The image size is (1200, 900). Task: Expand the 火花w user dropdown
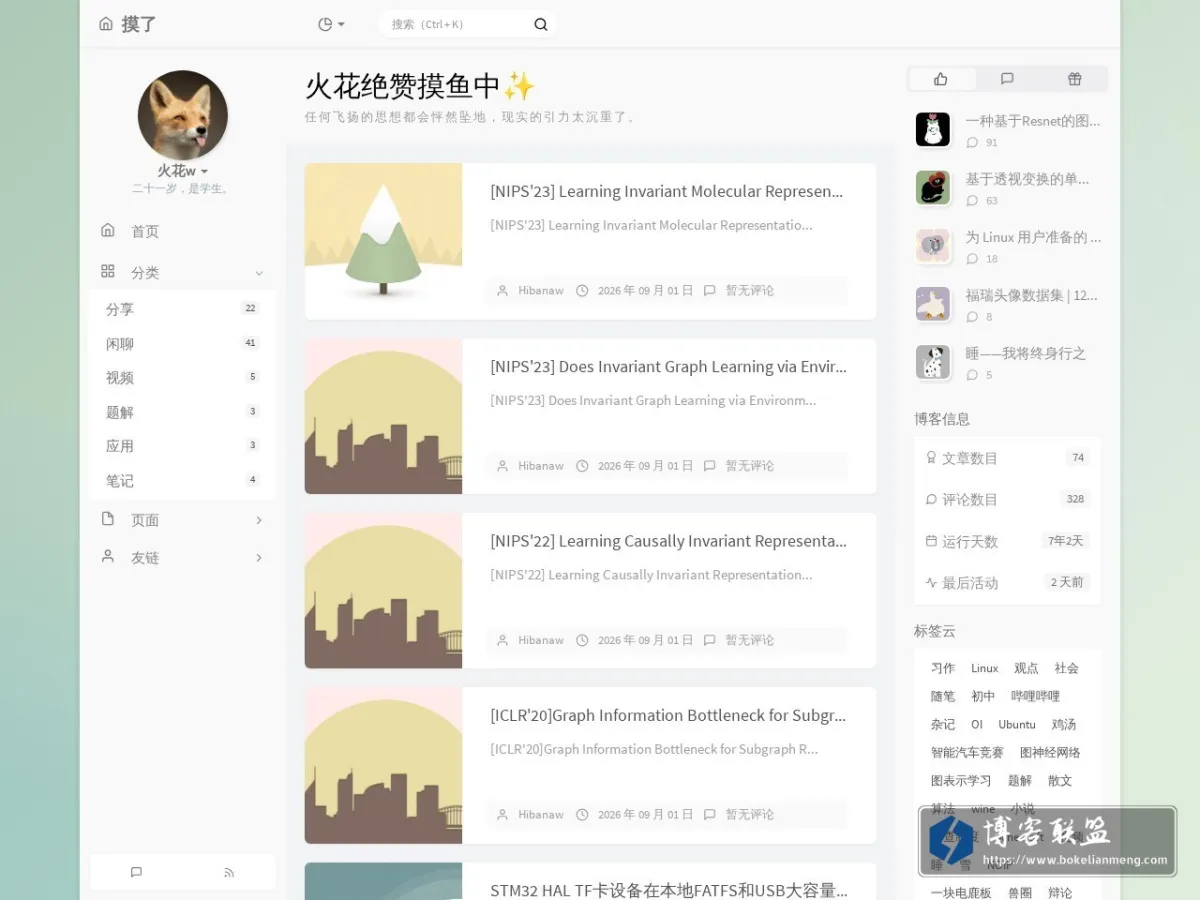[183, 171]
